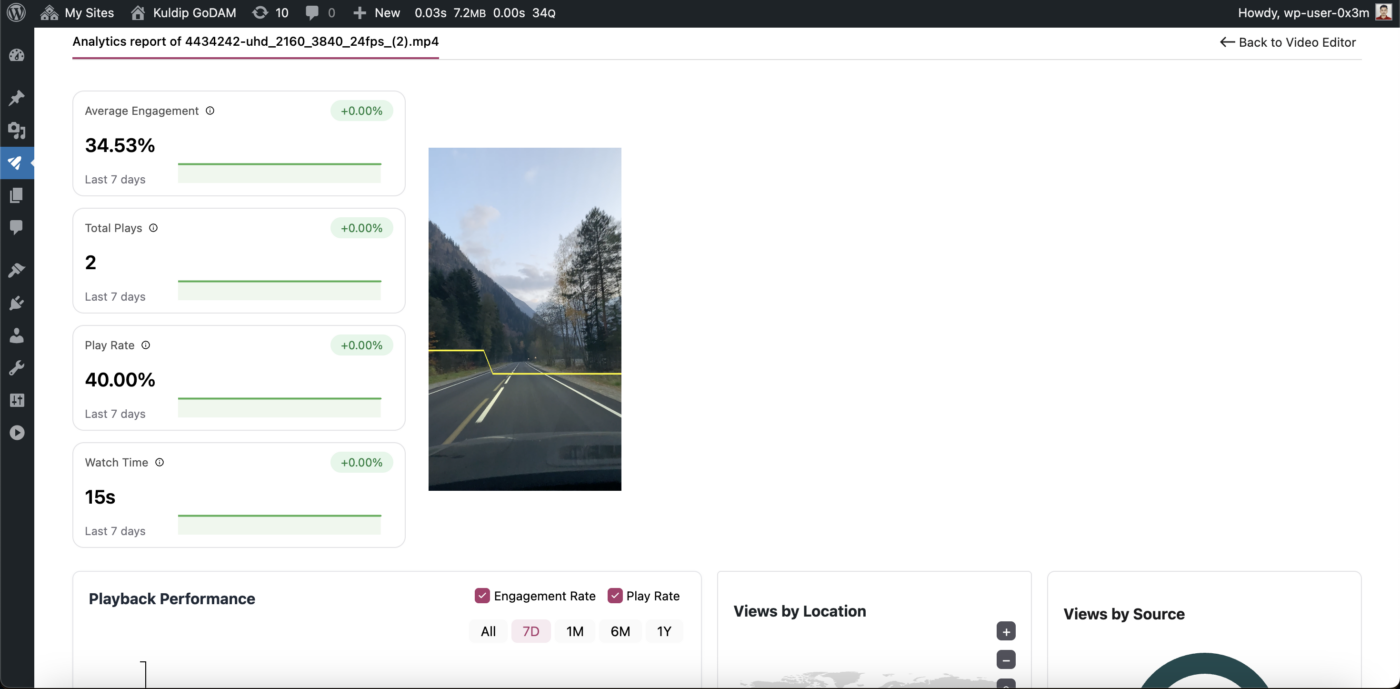Click info icon beside Average Engagement
Screen dimensions: 1400x689
tap(210, 111)
